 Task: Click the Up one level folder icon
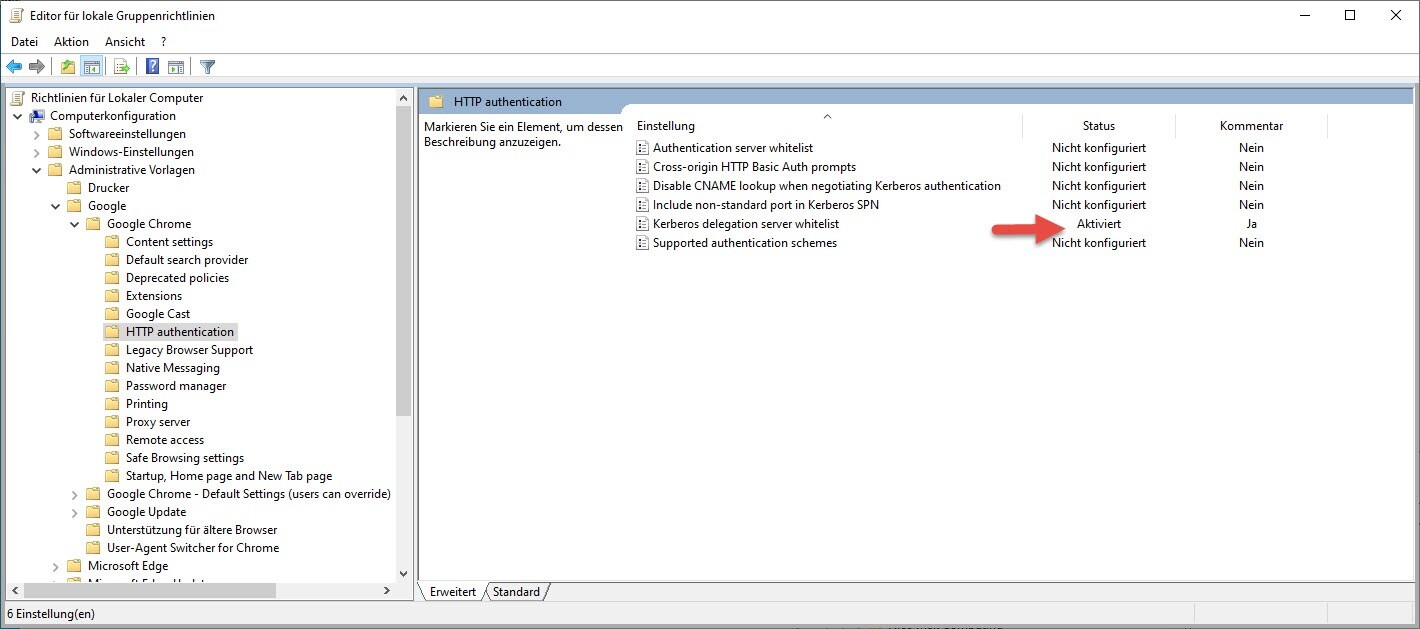coord(67,67)
